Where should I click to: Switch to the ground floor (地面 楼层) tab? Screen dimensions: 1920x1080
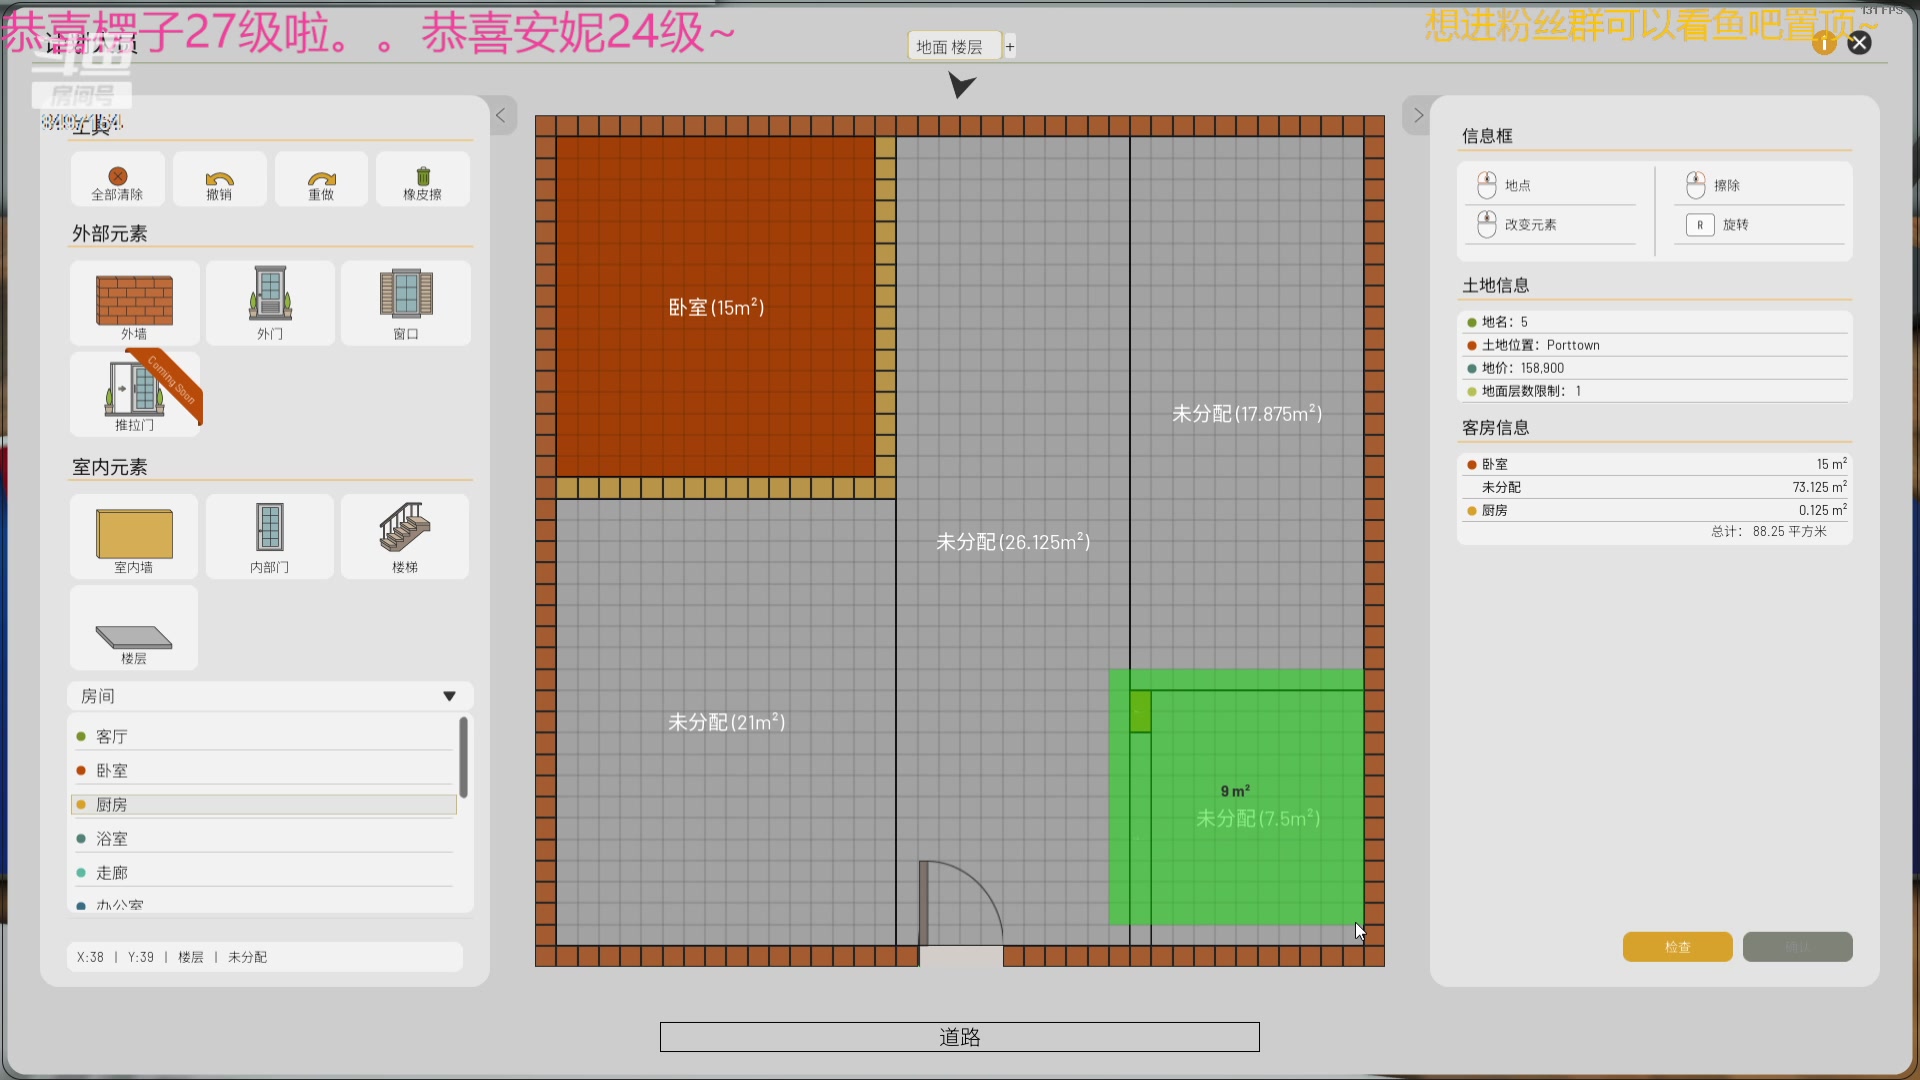tap(951, 47)
